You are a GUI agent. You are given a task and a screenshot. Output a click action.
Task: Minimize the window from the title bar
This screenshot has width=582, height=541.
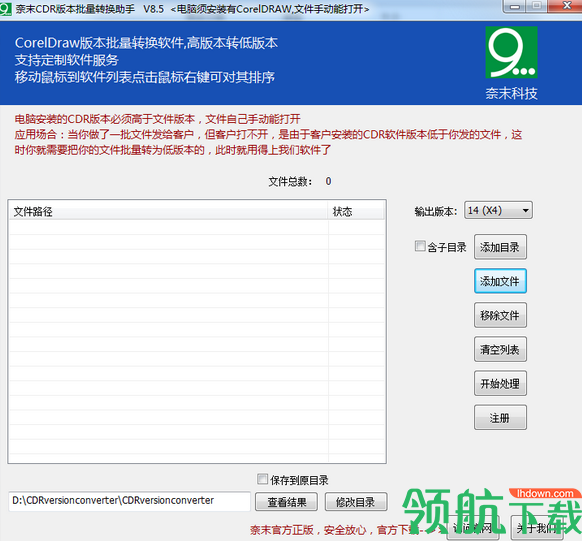(x=514, y=6)
